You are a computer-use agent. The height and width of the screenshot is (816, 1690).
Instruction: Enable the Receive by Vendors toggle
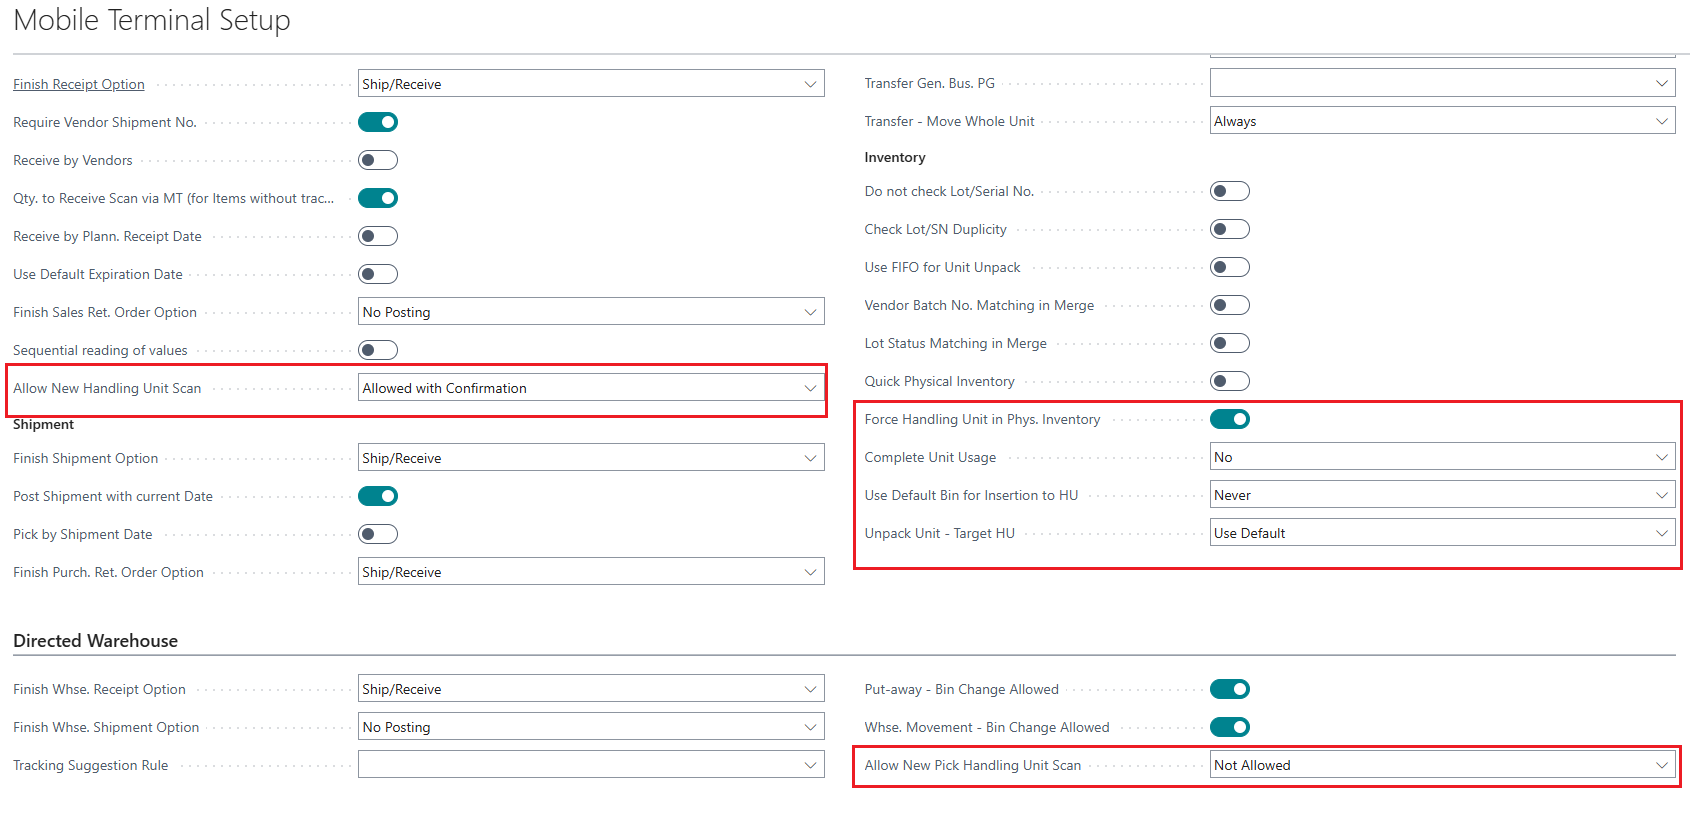378,160
